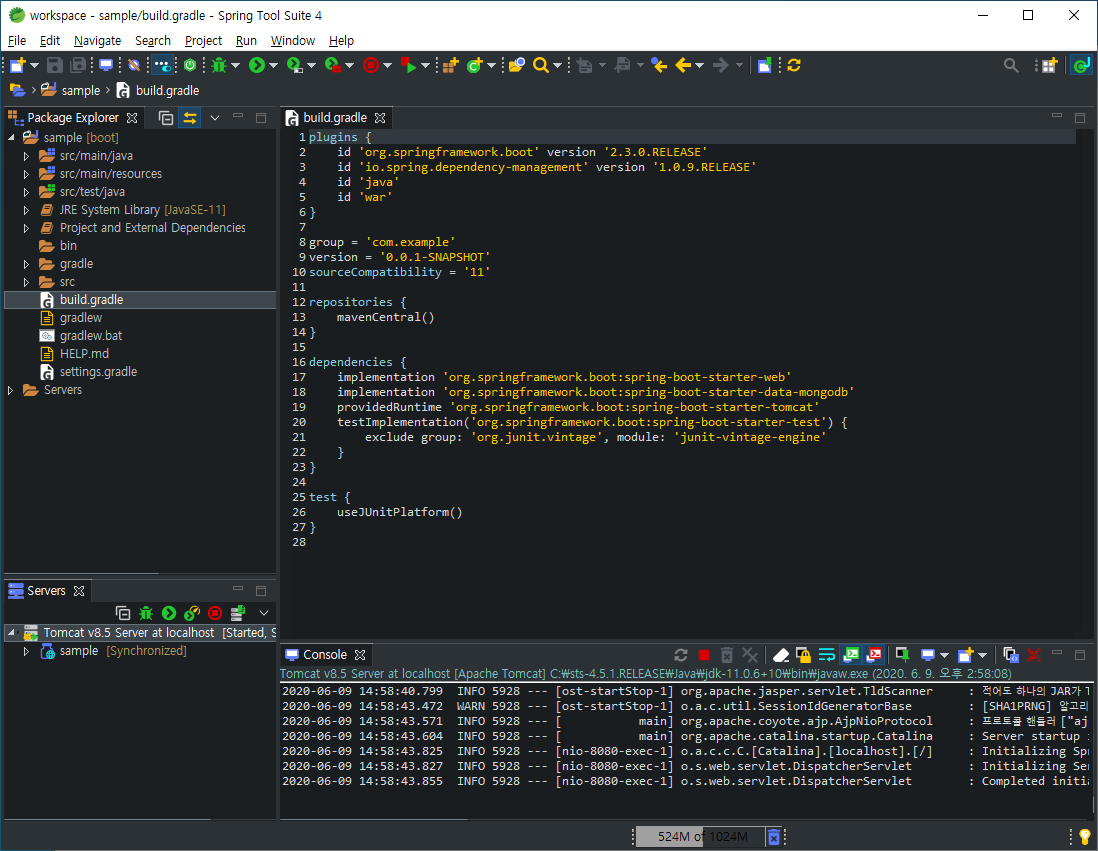Click the red Stop/Relaunch icon in main toolbar

click(x=371, y=65)
